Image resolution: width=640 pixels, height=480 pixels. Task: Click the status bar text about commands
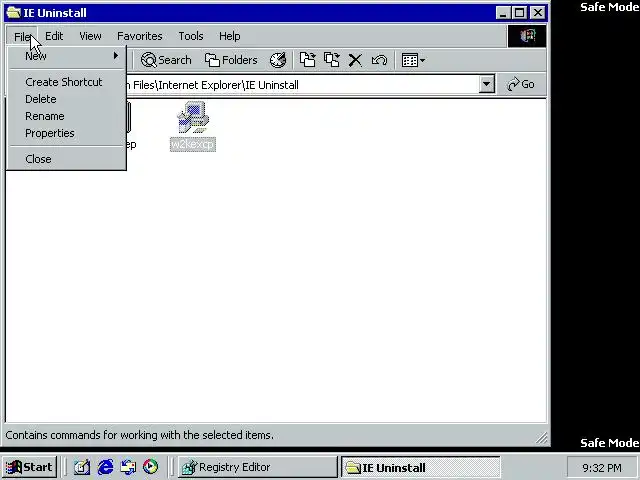click(139, 435)
